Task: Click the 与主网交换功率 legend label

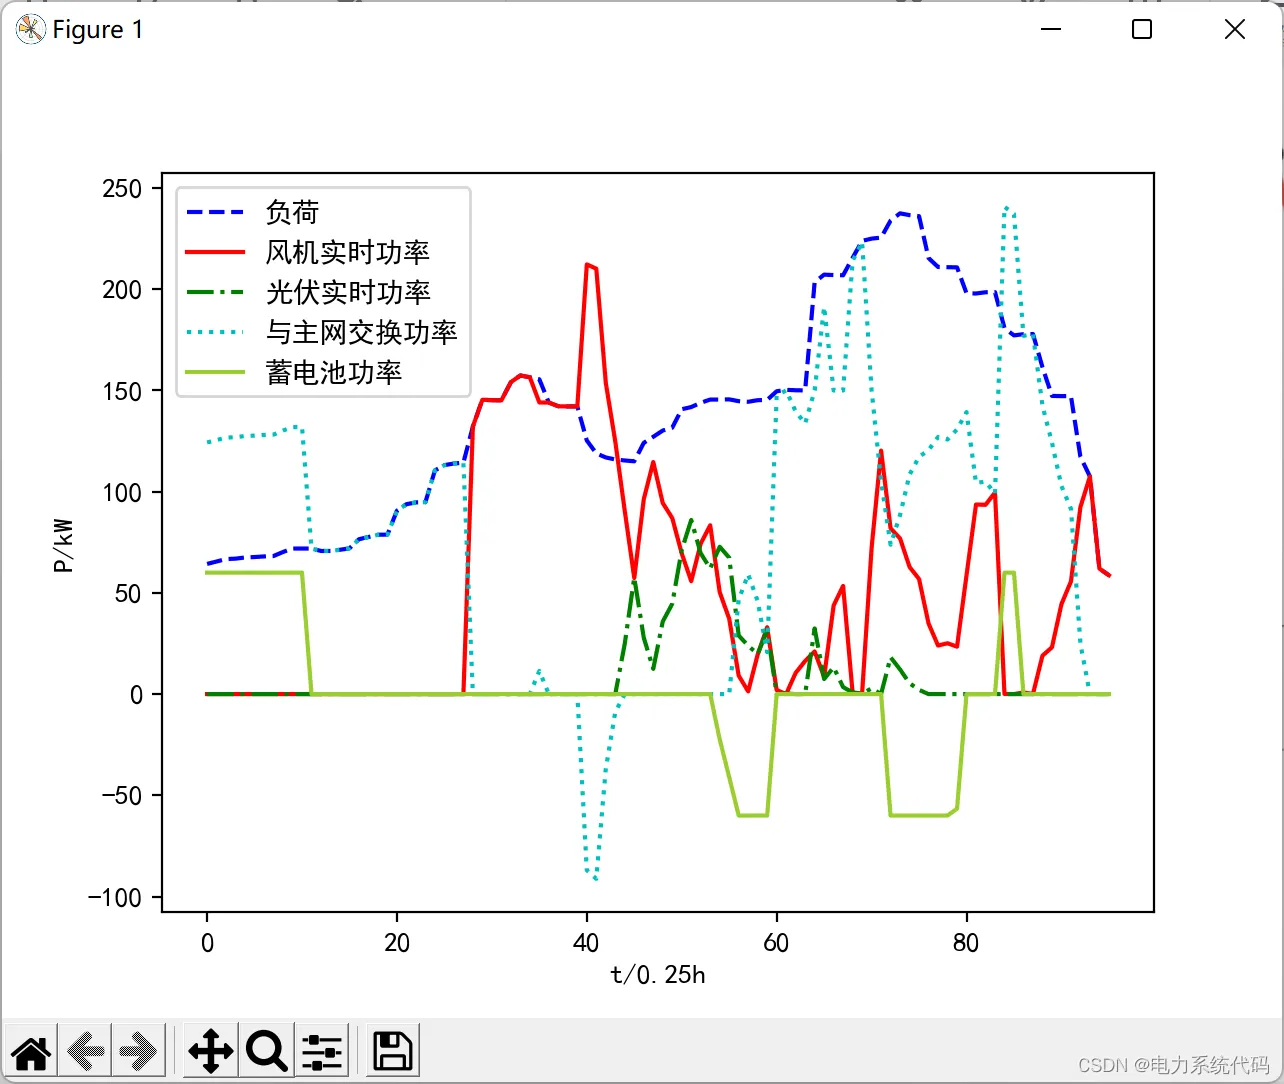Action: (361, 332)
